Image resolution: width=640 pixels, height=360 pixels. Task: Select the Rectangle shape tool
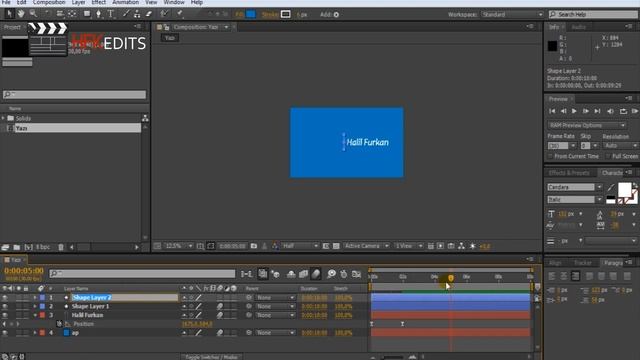pos(87,14)
